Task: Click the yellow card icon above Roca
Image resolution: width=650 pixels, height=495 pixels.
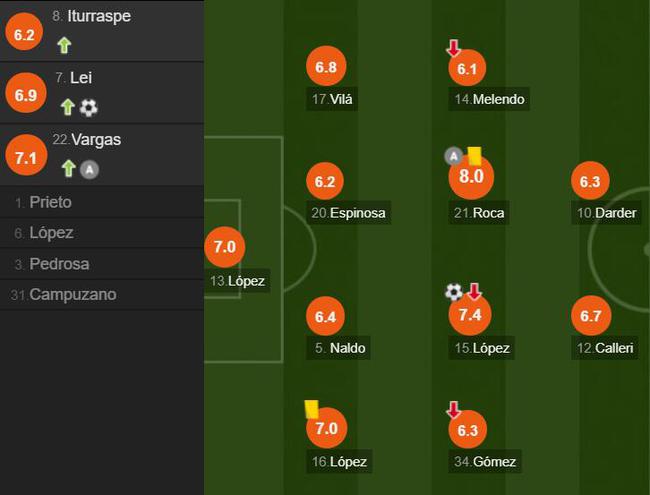Action: [x=474, y=155]
